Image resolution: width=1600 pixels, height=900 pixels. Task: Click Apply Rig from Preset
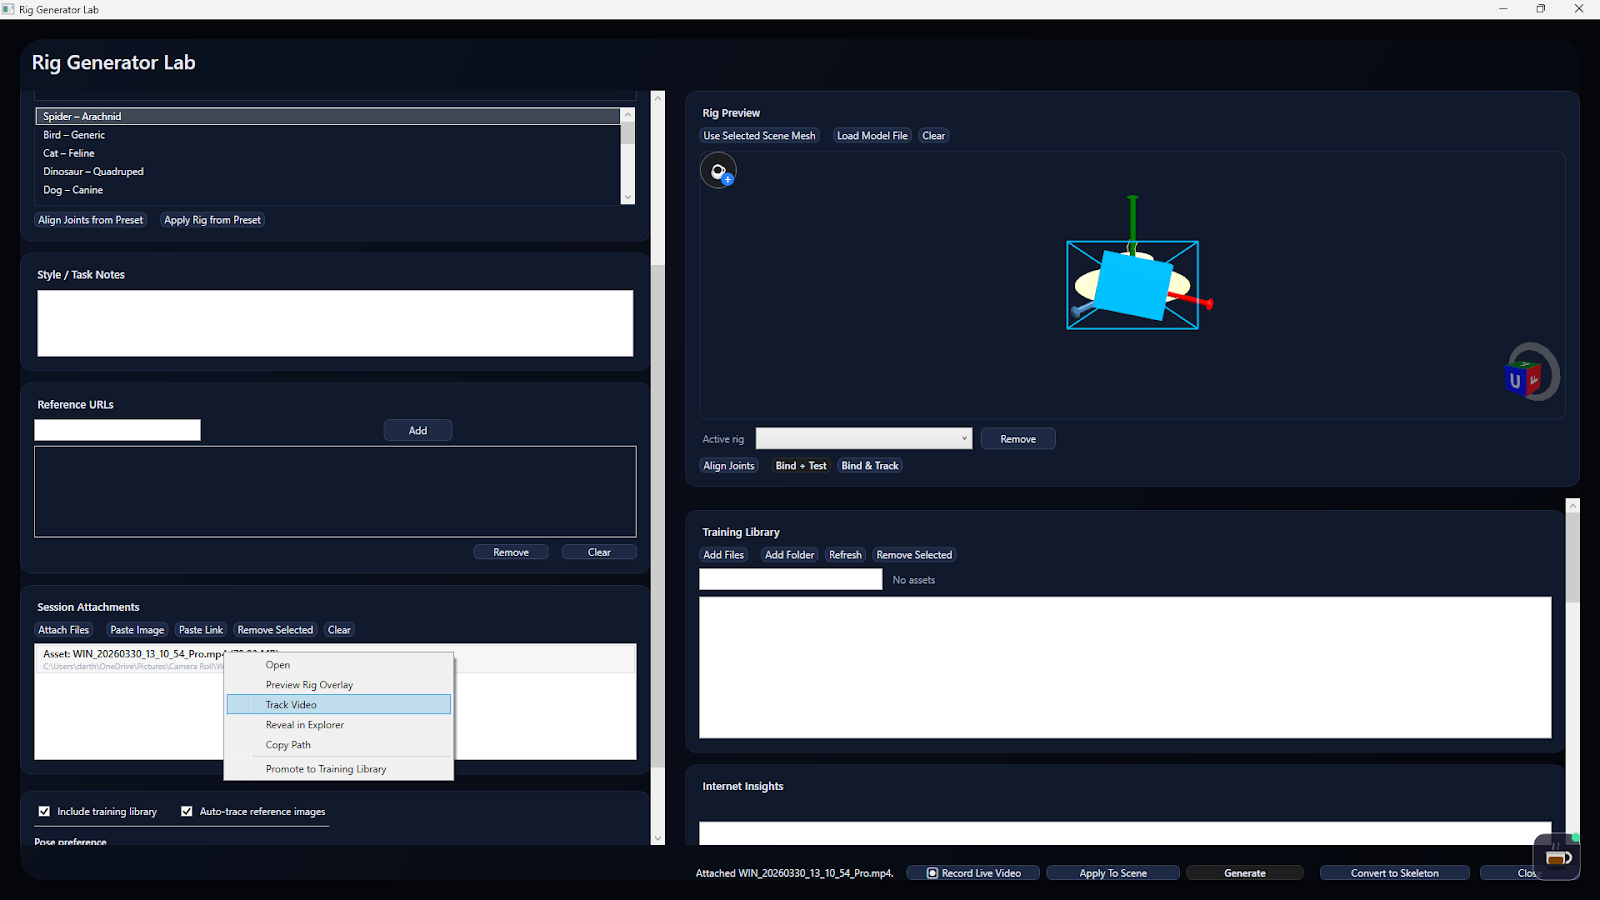pos(211,219)
